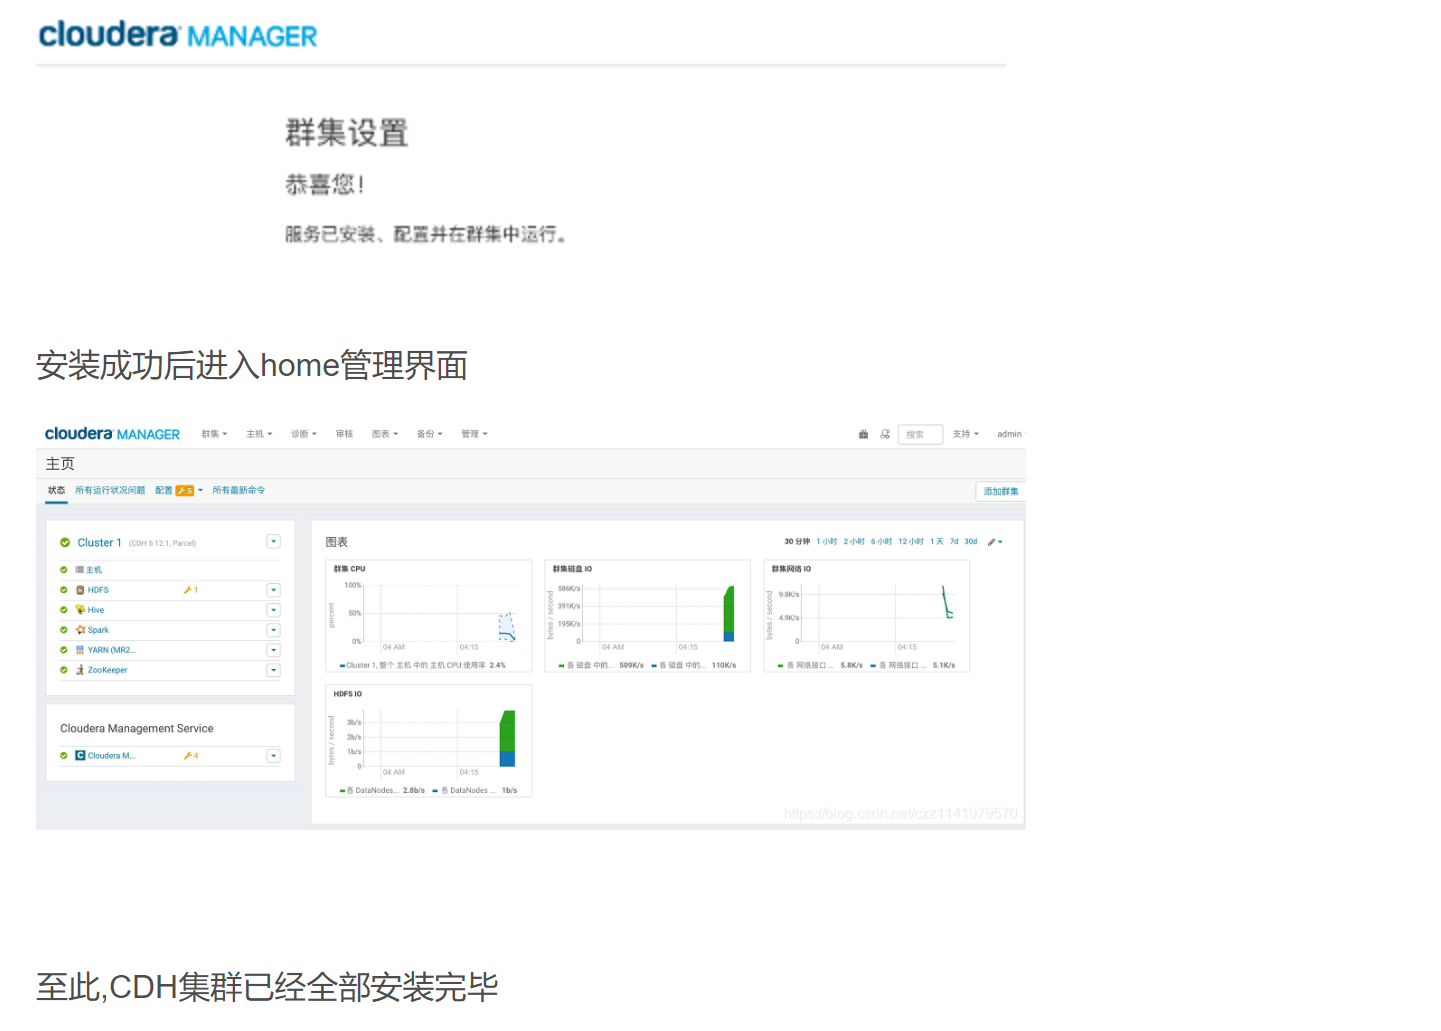This screenshot has height=1031, width=1441.
Task: Open the HDFS row actions dropdown
Action: (x=273, y=590)
